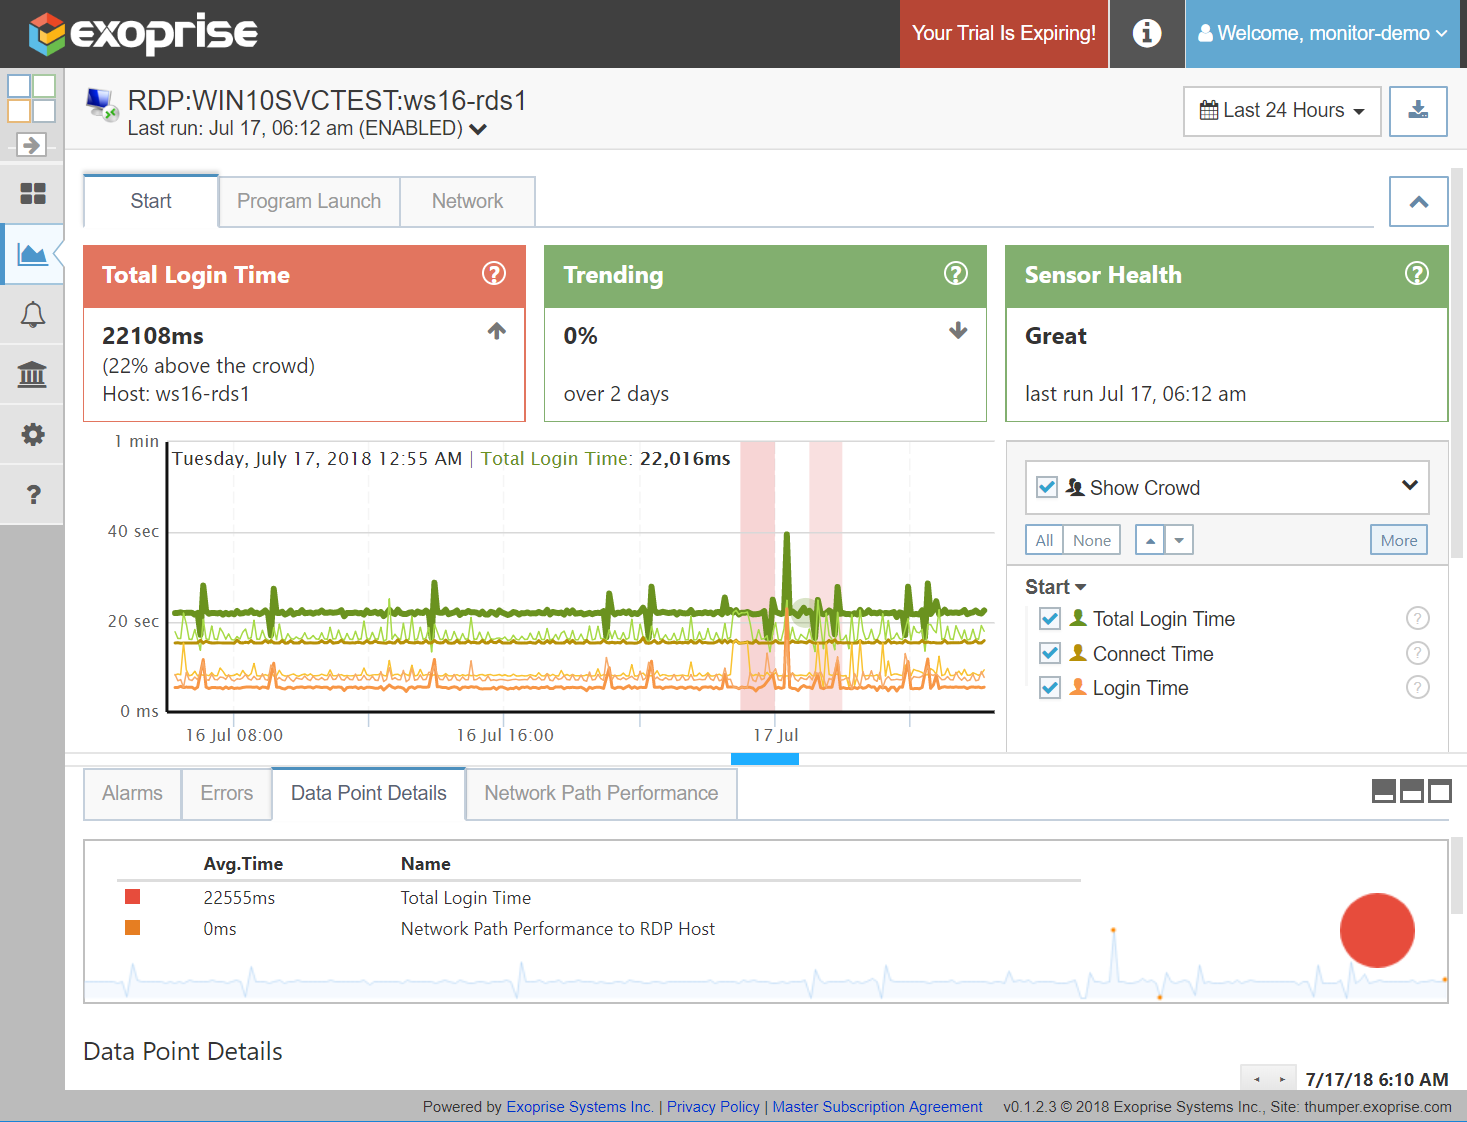Image resolution: width=1467 pixels, height=1122 pixels.
Task: Expand the Show Crowd dropdown chevron
Action: coord(1410,485)
